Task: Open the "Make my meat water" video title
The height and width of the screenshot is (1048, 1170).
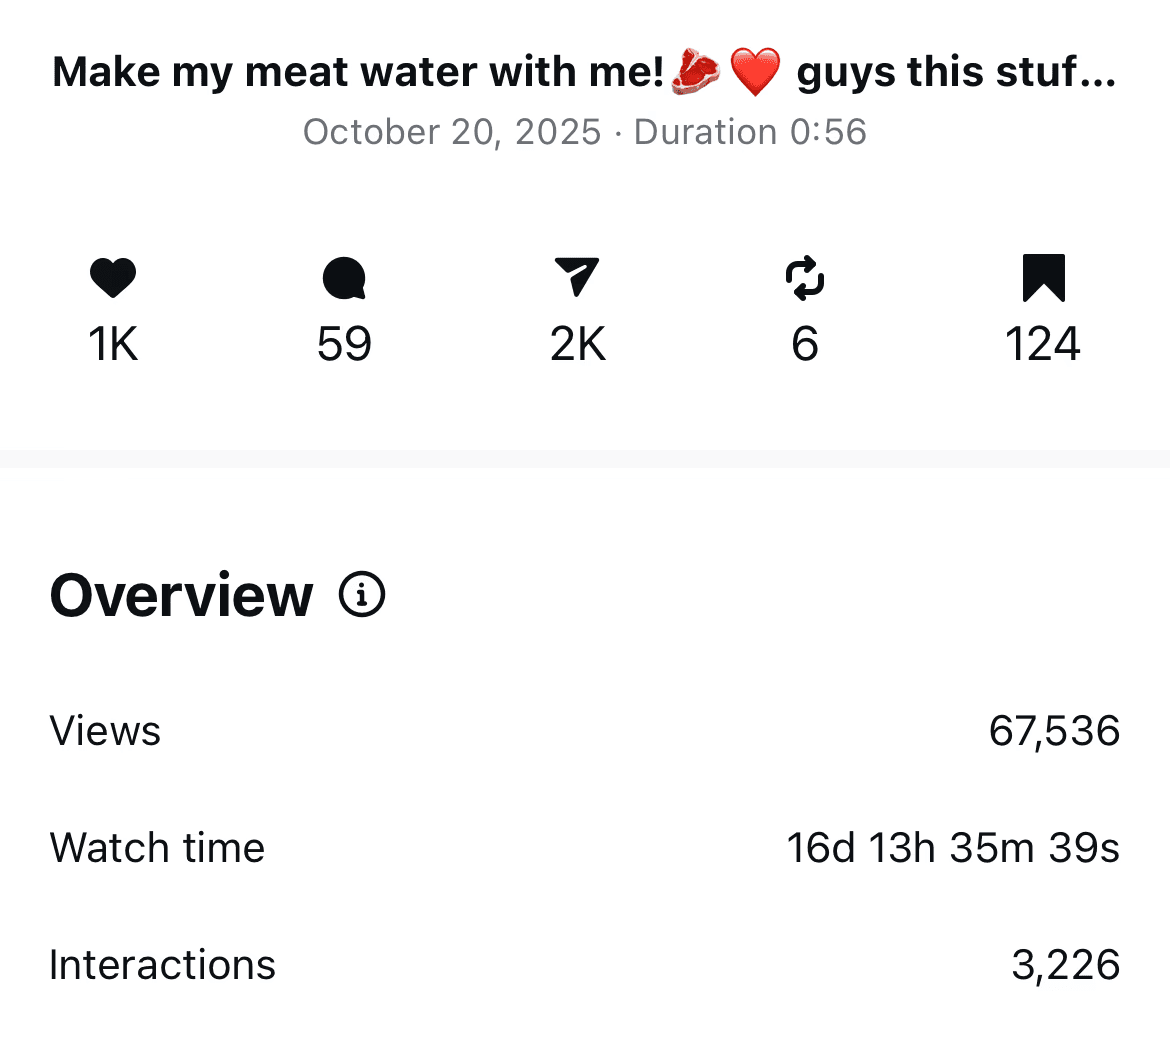Action: click(584, 73)
